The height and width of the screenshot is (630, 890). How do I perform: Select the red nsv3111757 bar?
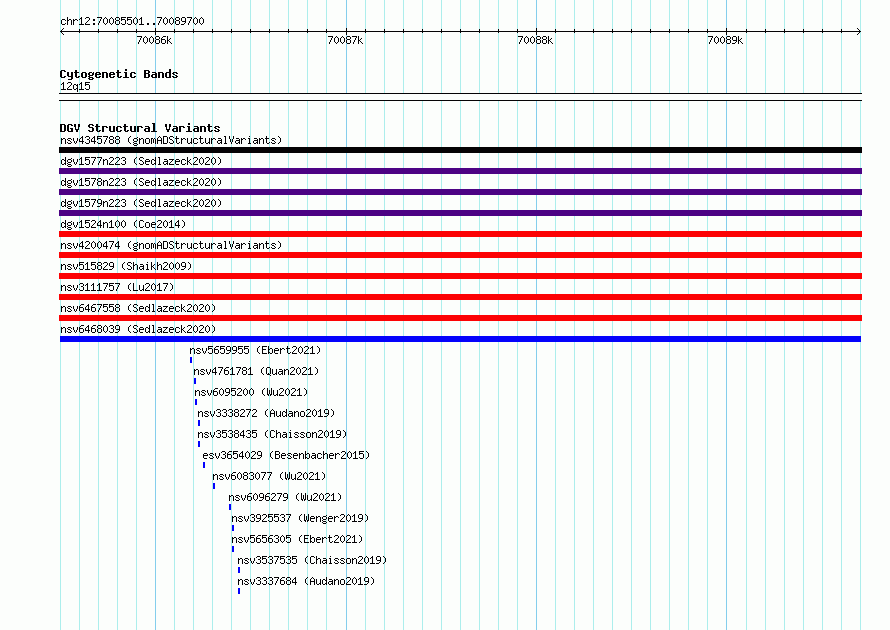click(460, 297)
